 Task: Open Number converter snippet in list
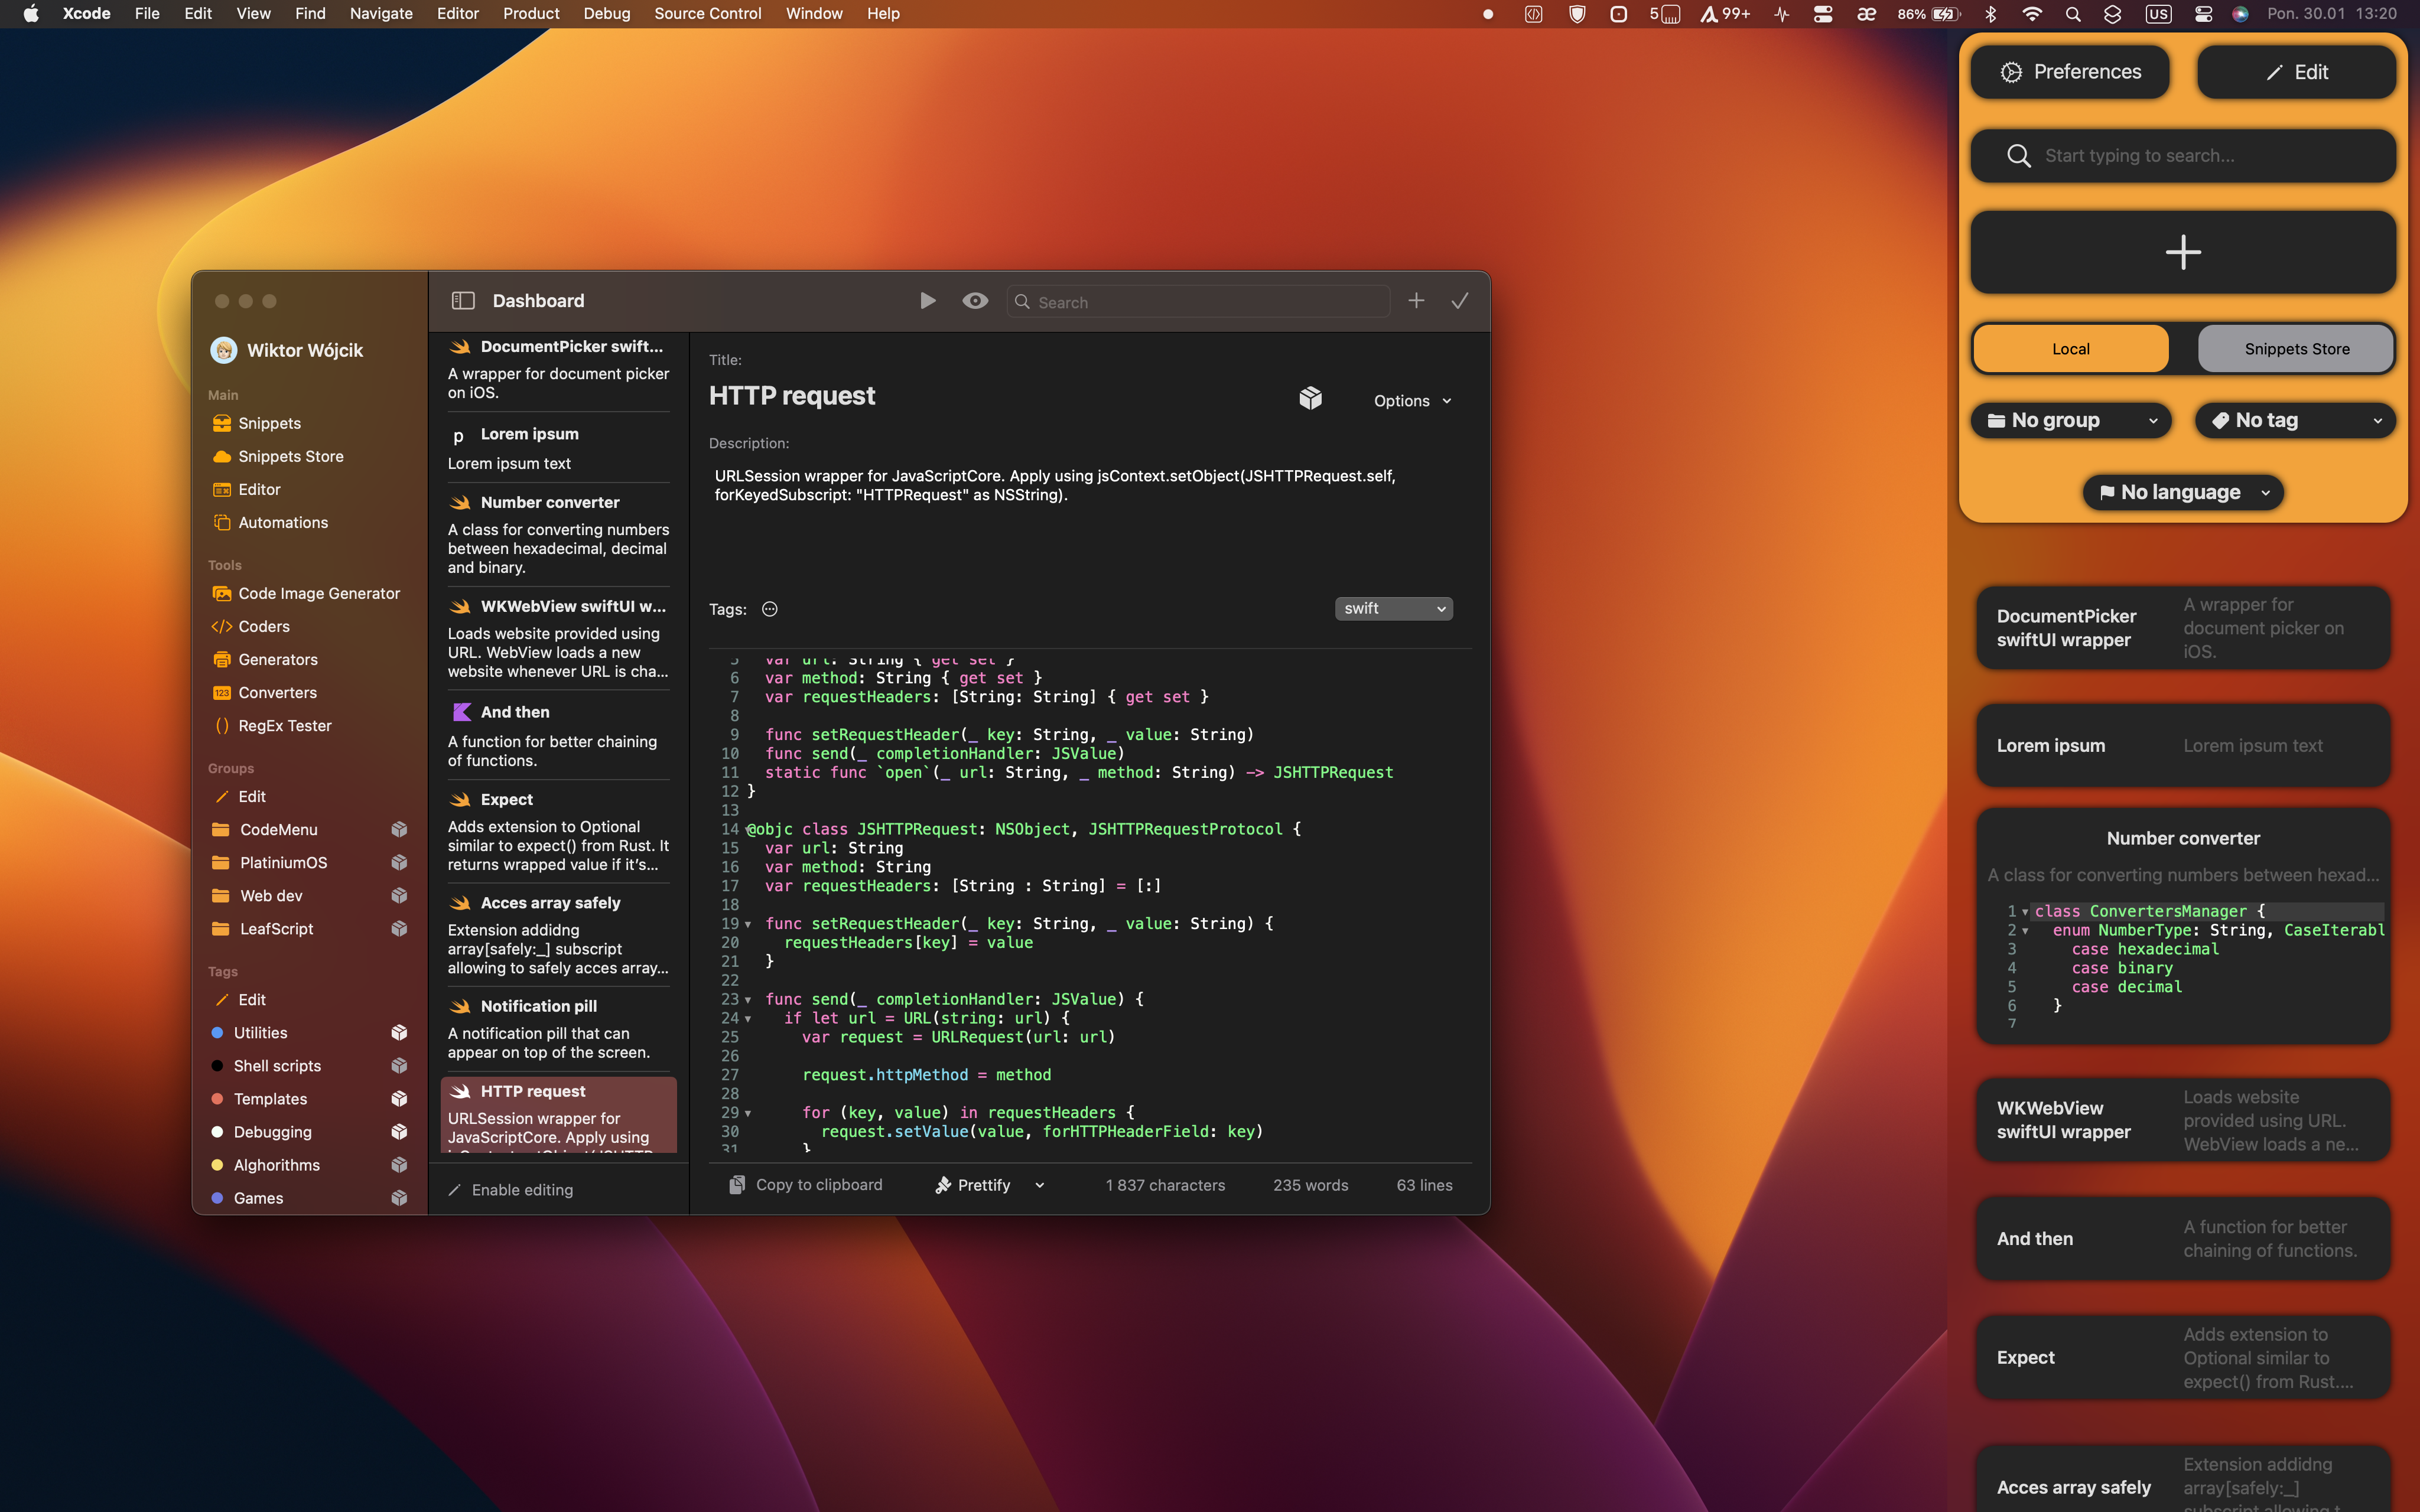point(558,534)
